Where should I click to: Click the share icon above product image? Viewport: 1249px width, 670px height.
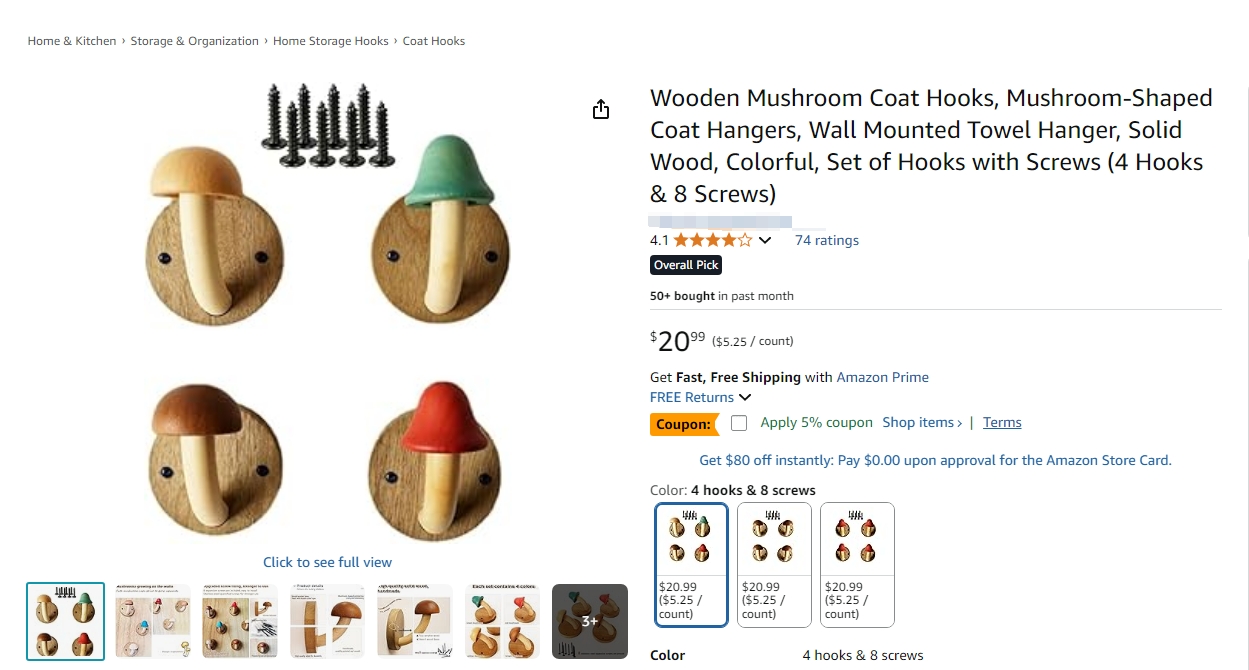[600, 109]
